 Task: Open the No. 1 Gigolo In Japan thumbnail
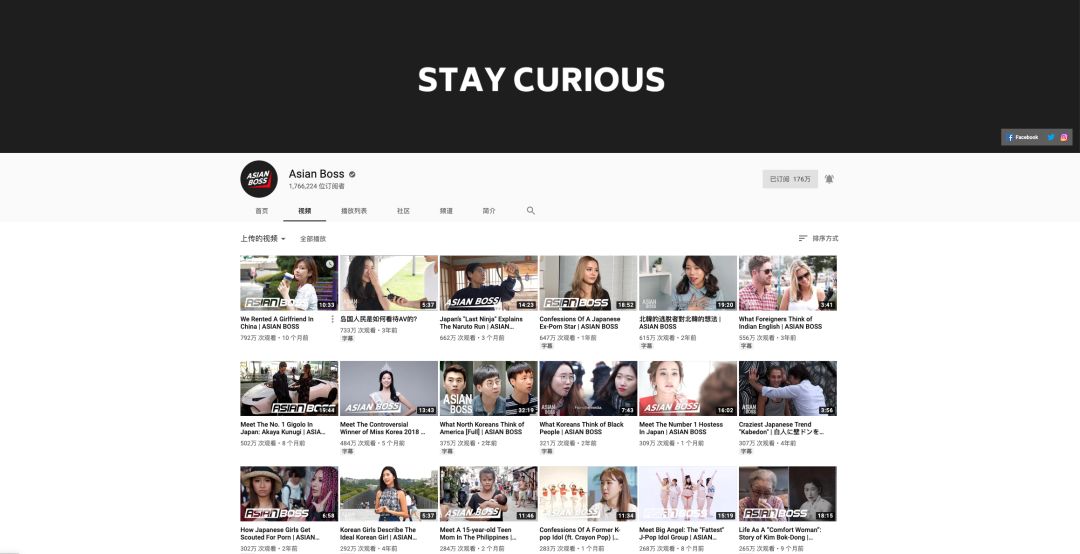click(289, 389)
